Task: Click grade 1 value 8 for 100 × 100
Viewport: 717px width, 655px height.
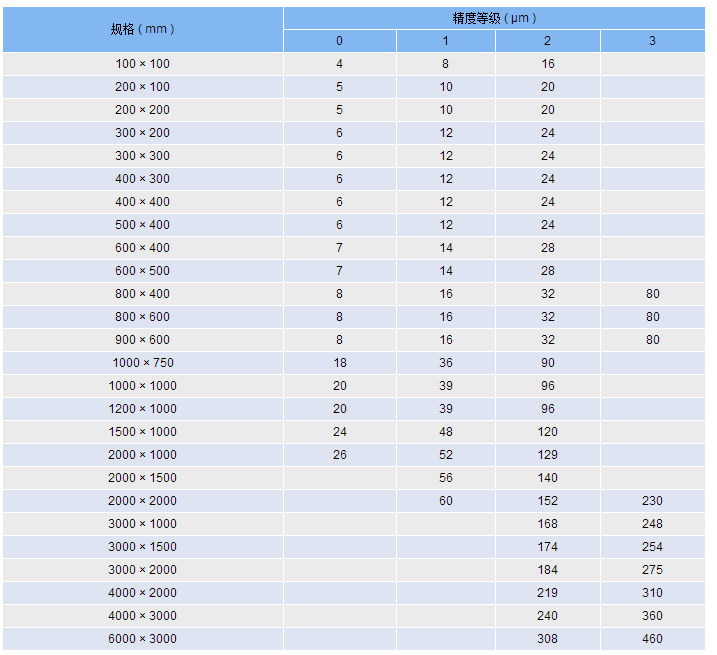Action: pyautogui.click(x=446, y=64)
